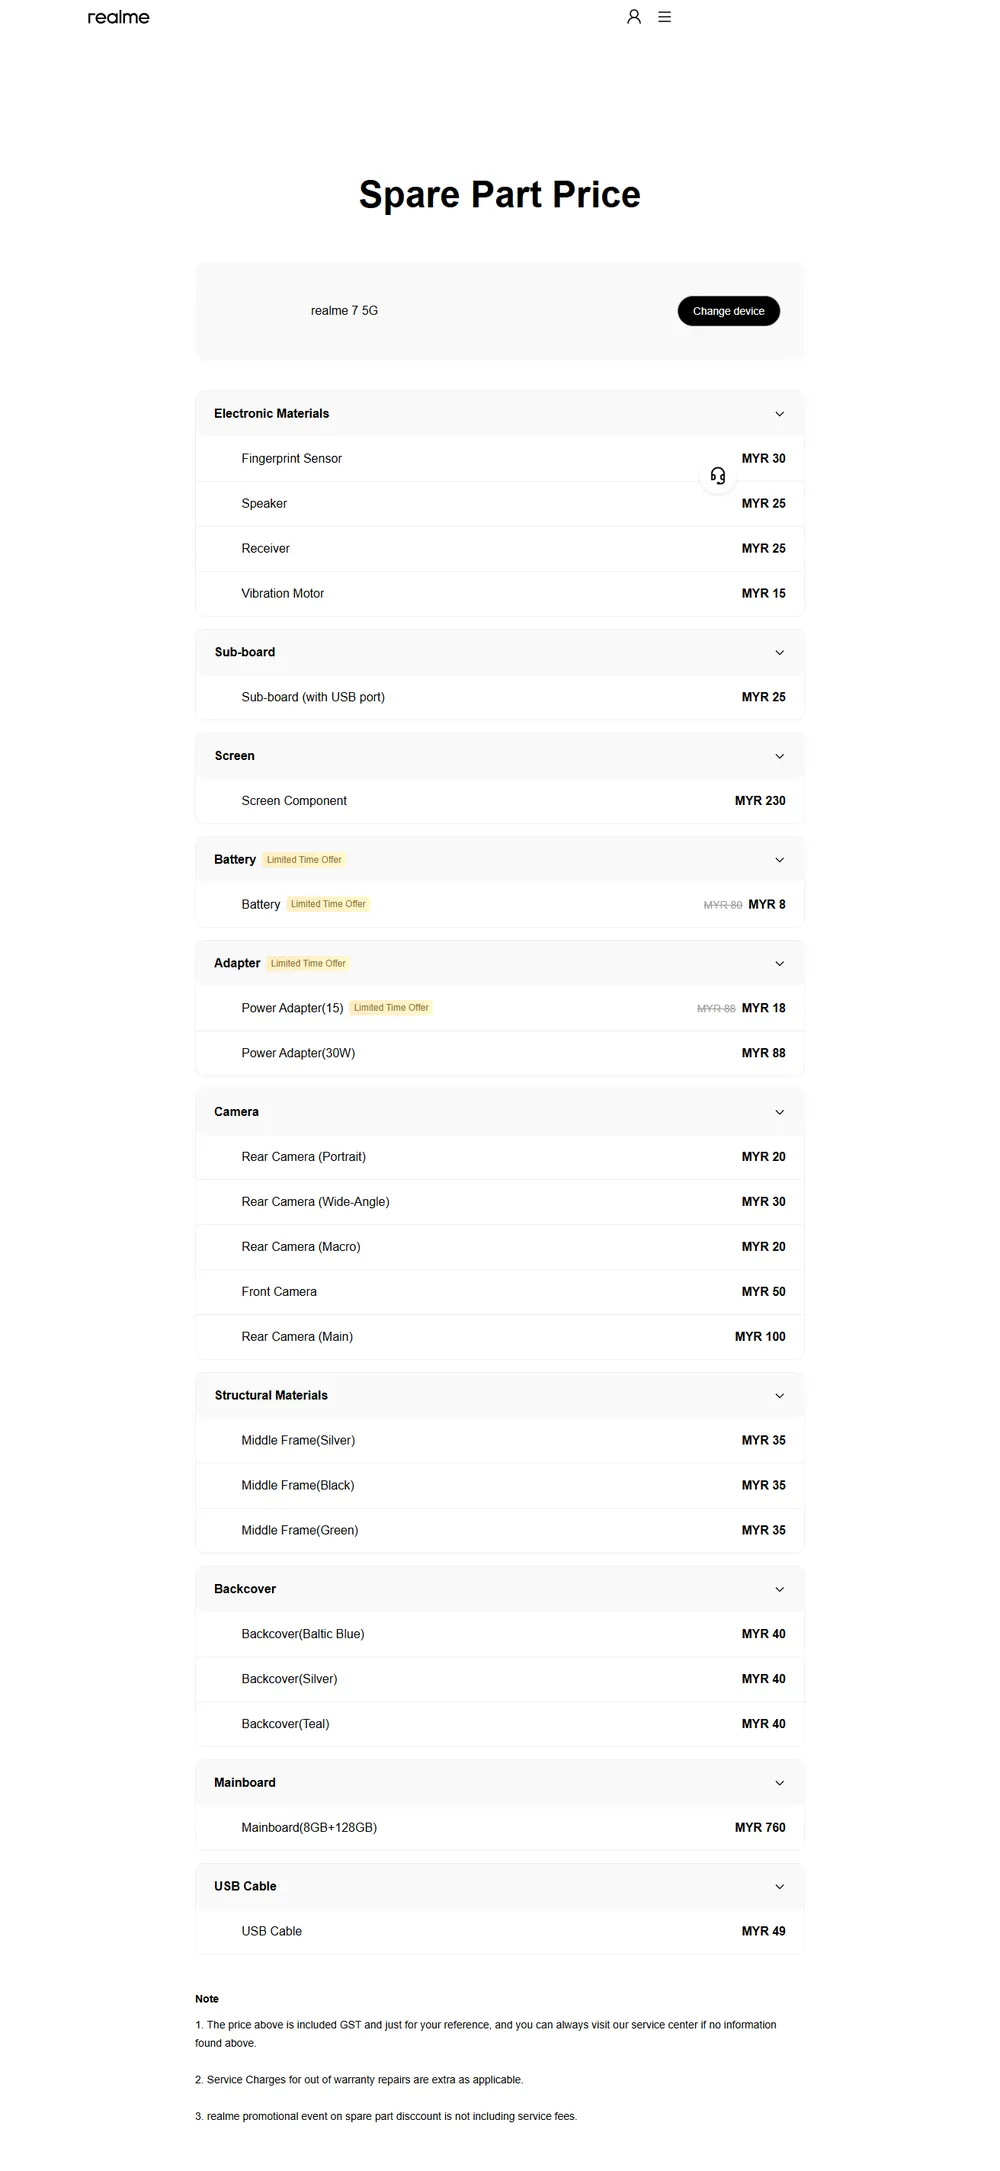
Task: Click the Change device button
Action: (x=729, y=311)
